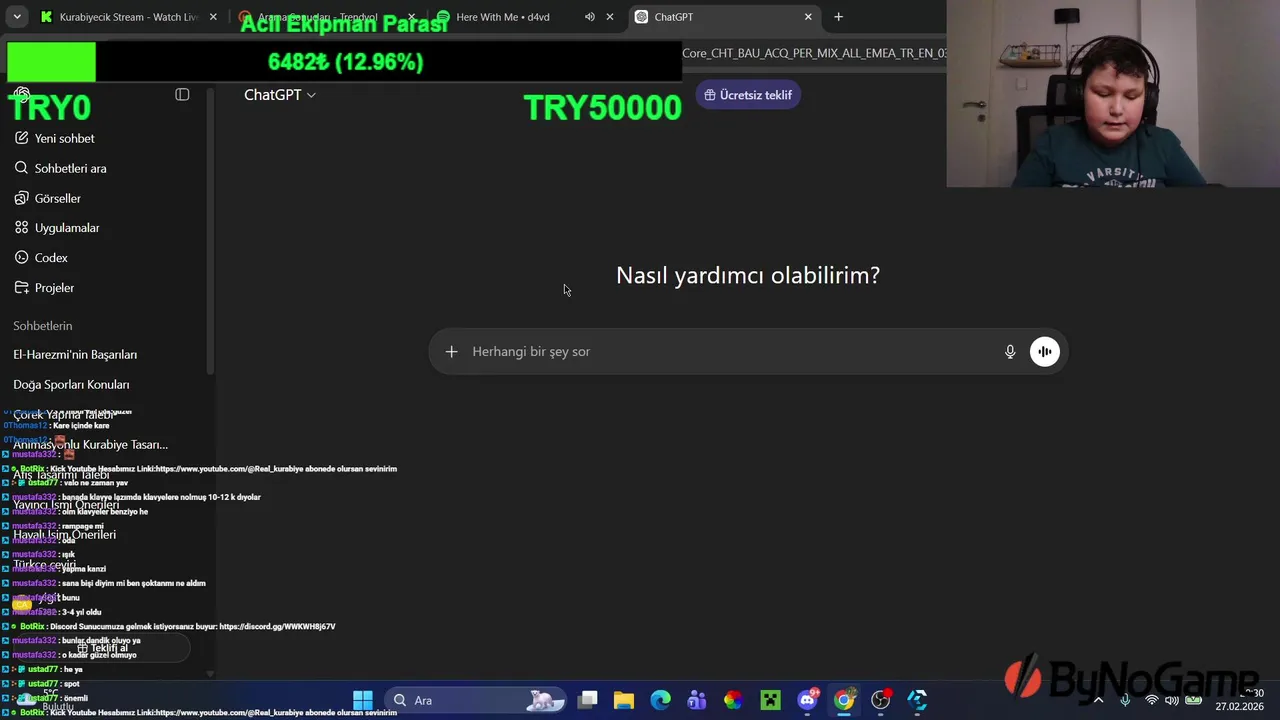Open the Görseller section
Screen dimensions: 1280x720
click(48, 198)
